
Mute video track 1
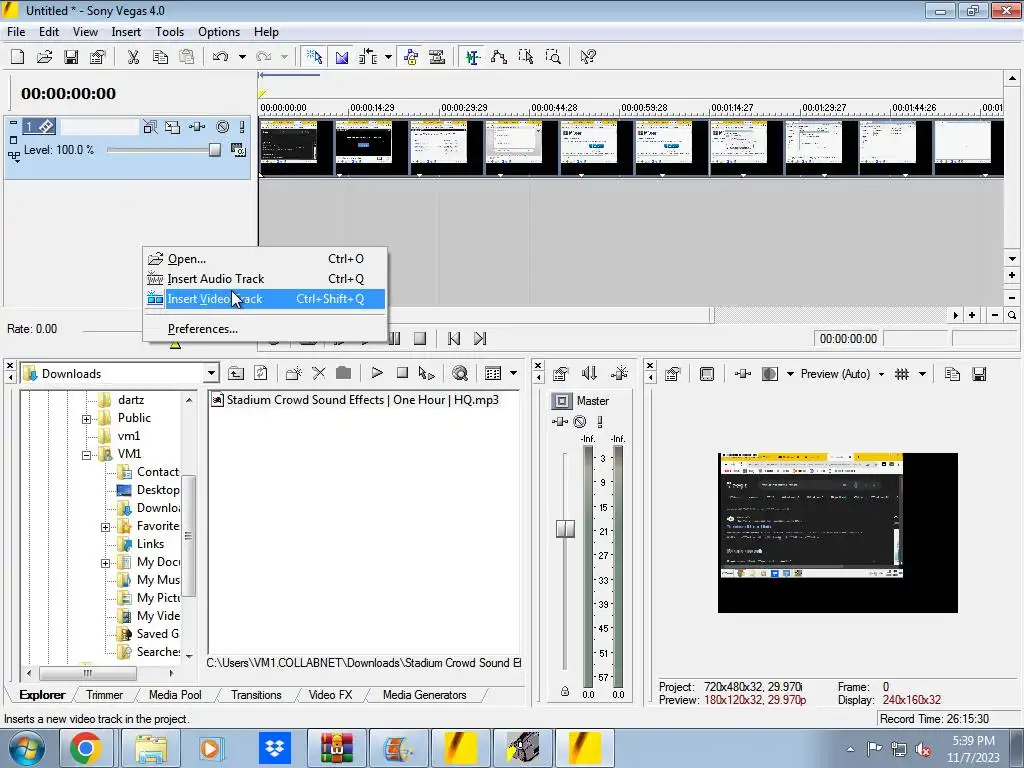pos(223,127)
